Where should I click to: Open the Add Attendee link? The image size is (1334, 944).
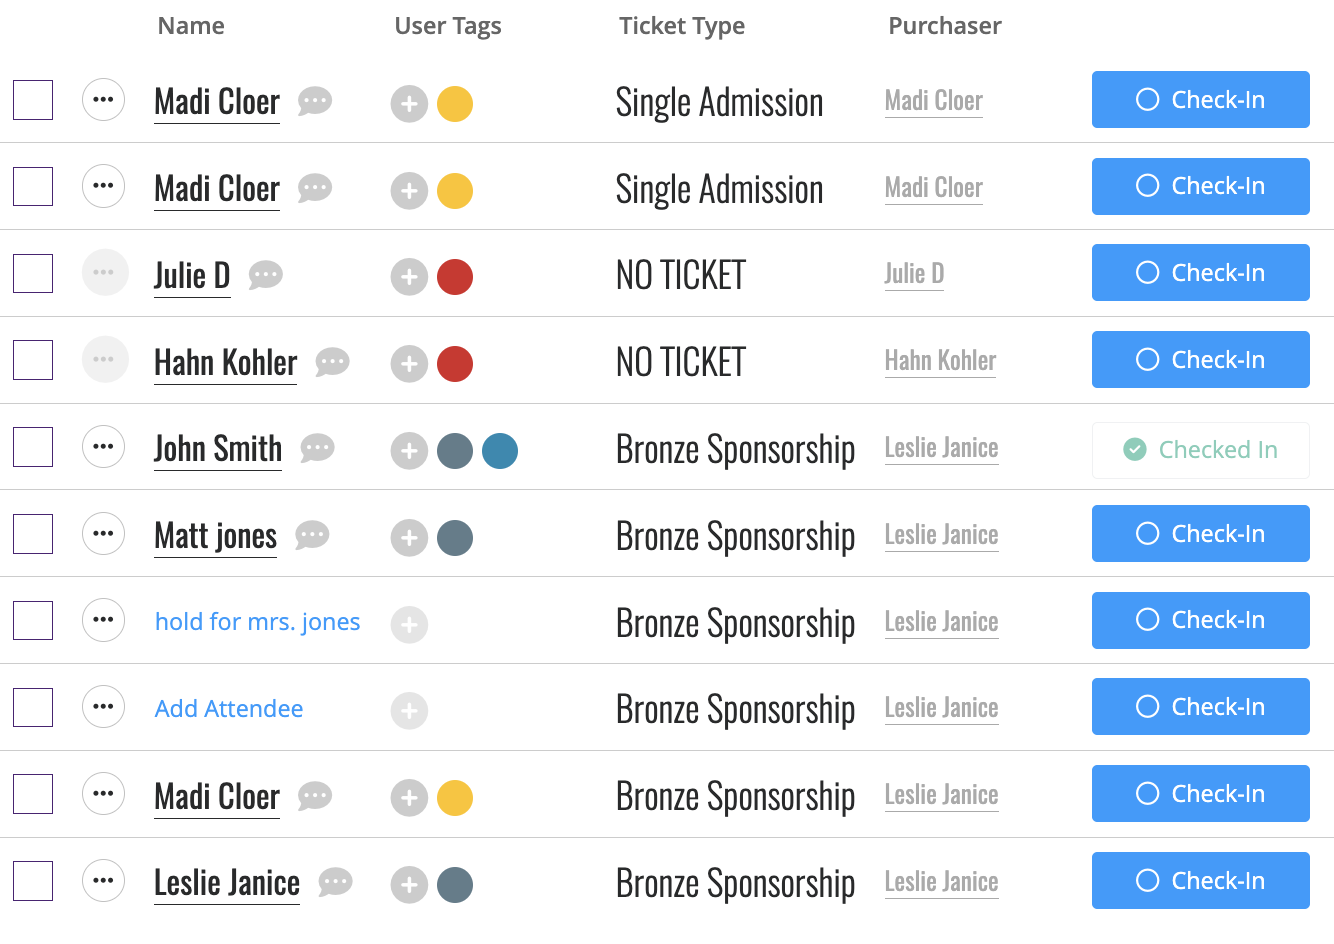click(229, 709)
